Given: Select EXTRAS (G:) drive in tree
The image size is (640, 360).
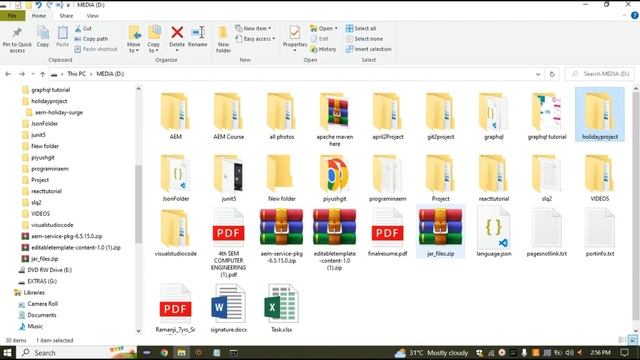Looking at the screenshot, I should [42, 281].
